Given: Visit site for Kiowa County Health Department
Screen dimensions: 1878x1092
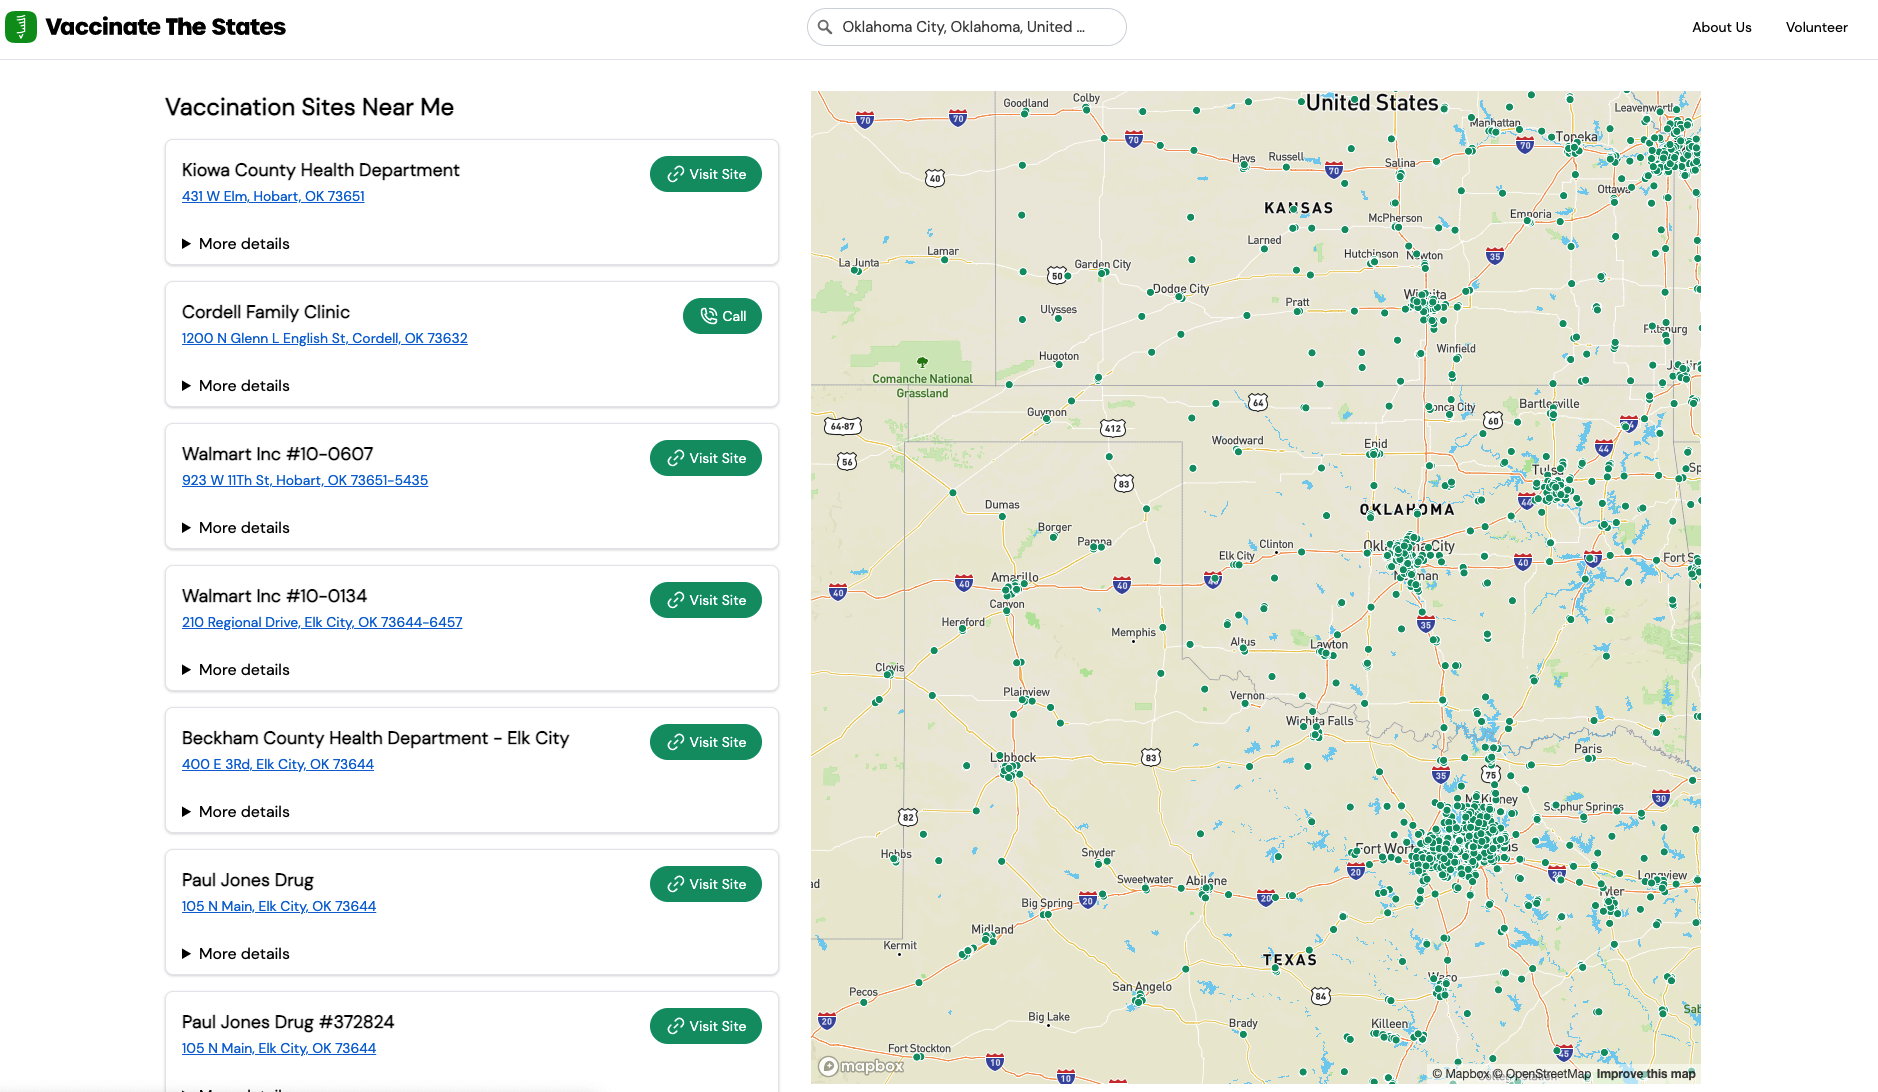Looking at the screenshot, I should coord(706,174).
